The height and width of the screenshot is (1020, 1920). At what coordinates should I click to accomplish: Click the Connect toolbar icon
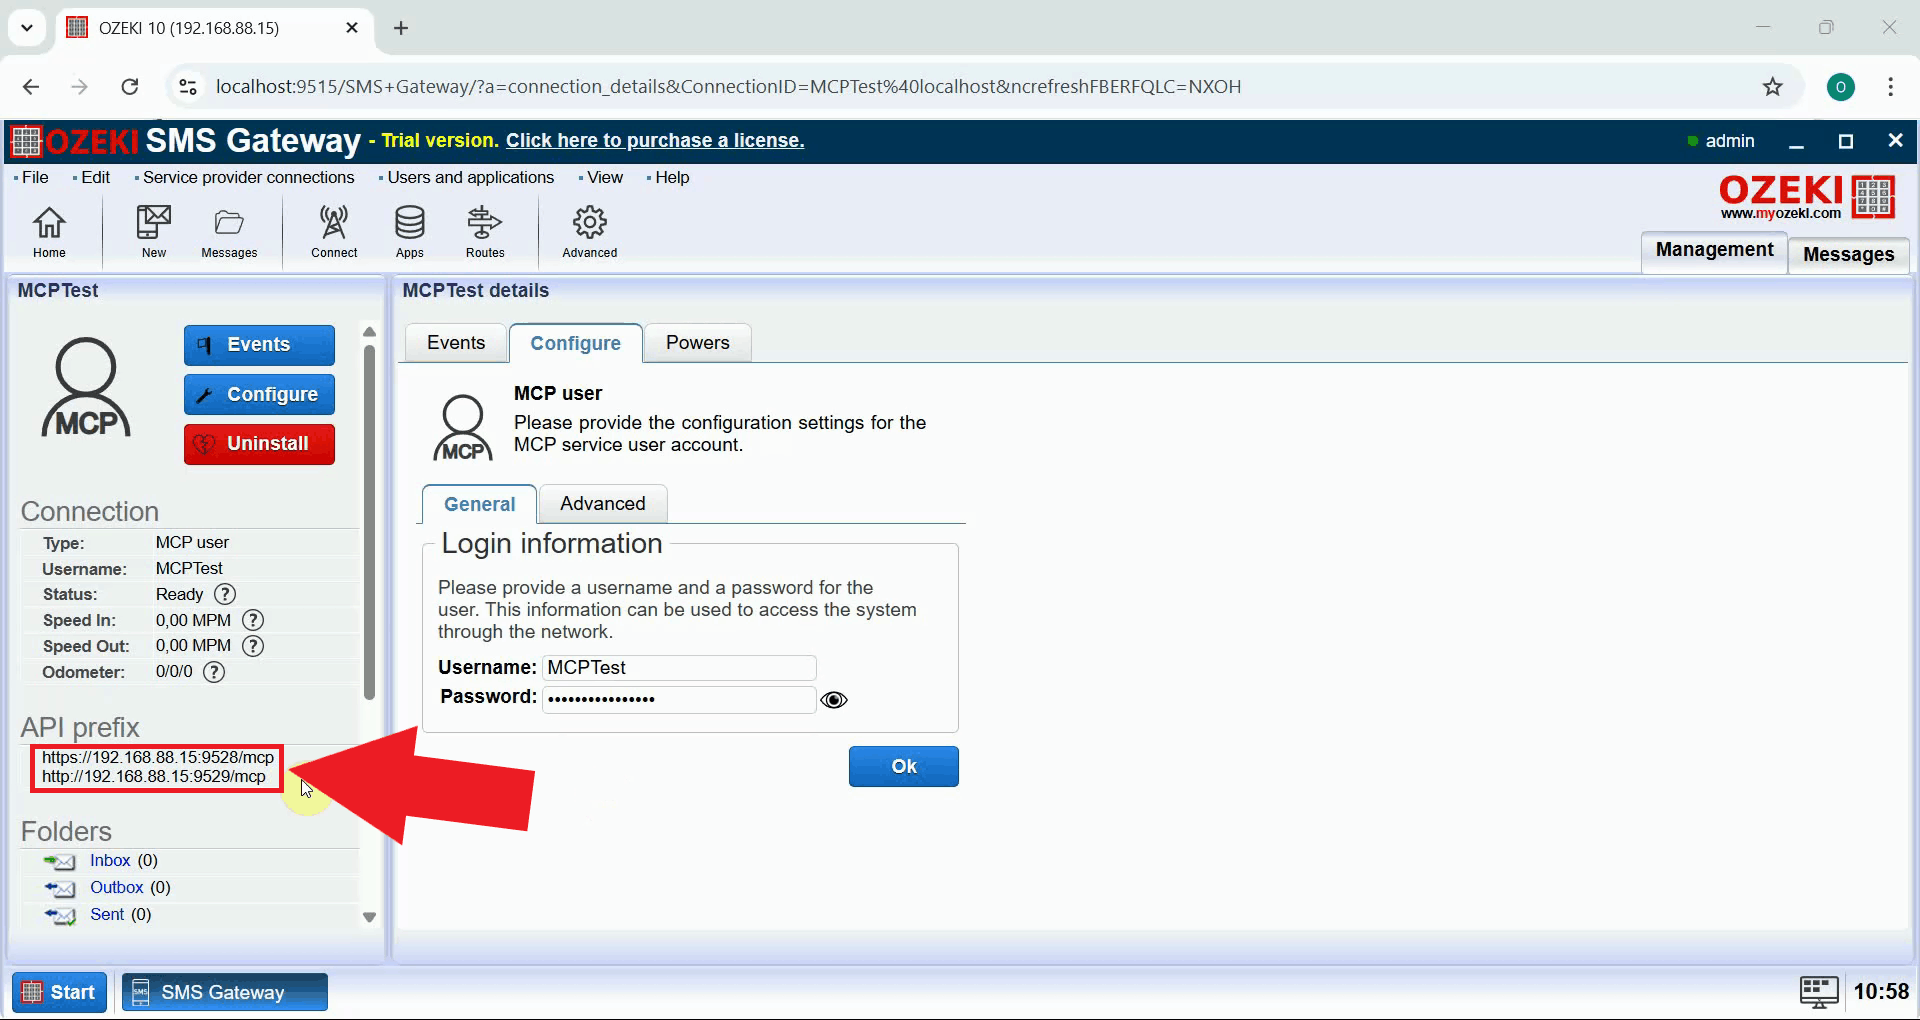coord(333,231)
